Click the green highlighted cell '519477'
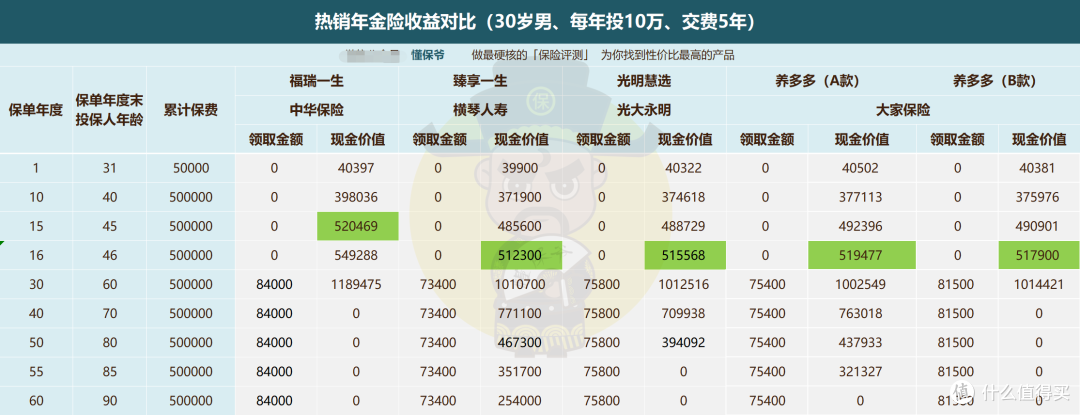 [x=862, y=255]
